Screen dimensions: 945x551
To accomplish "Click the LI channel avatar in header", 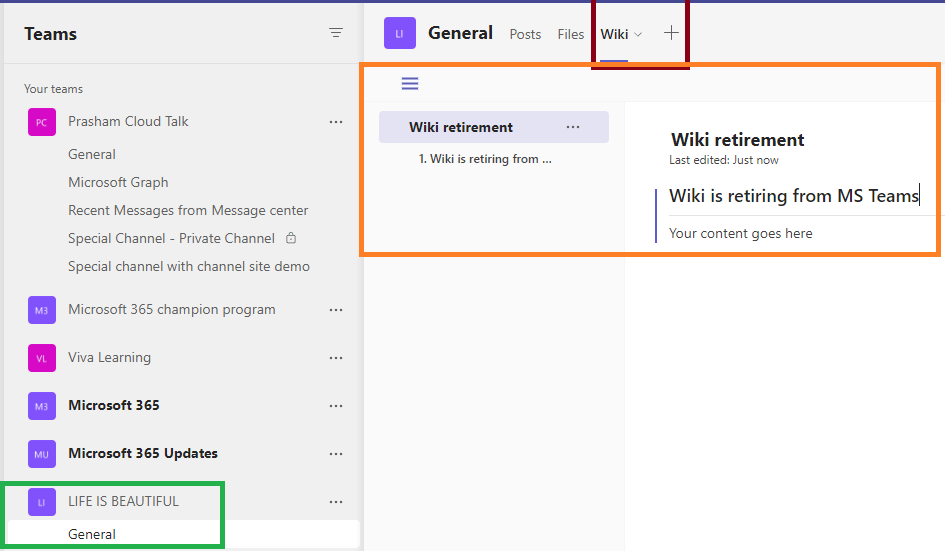I will coord(400,33).
